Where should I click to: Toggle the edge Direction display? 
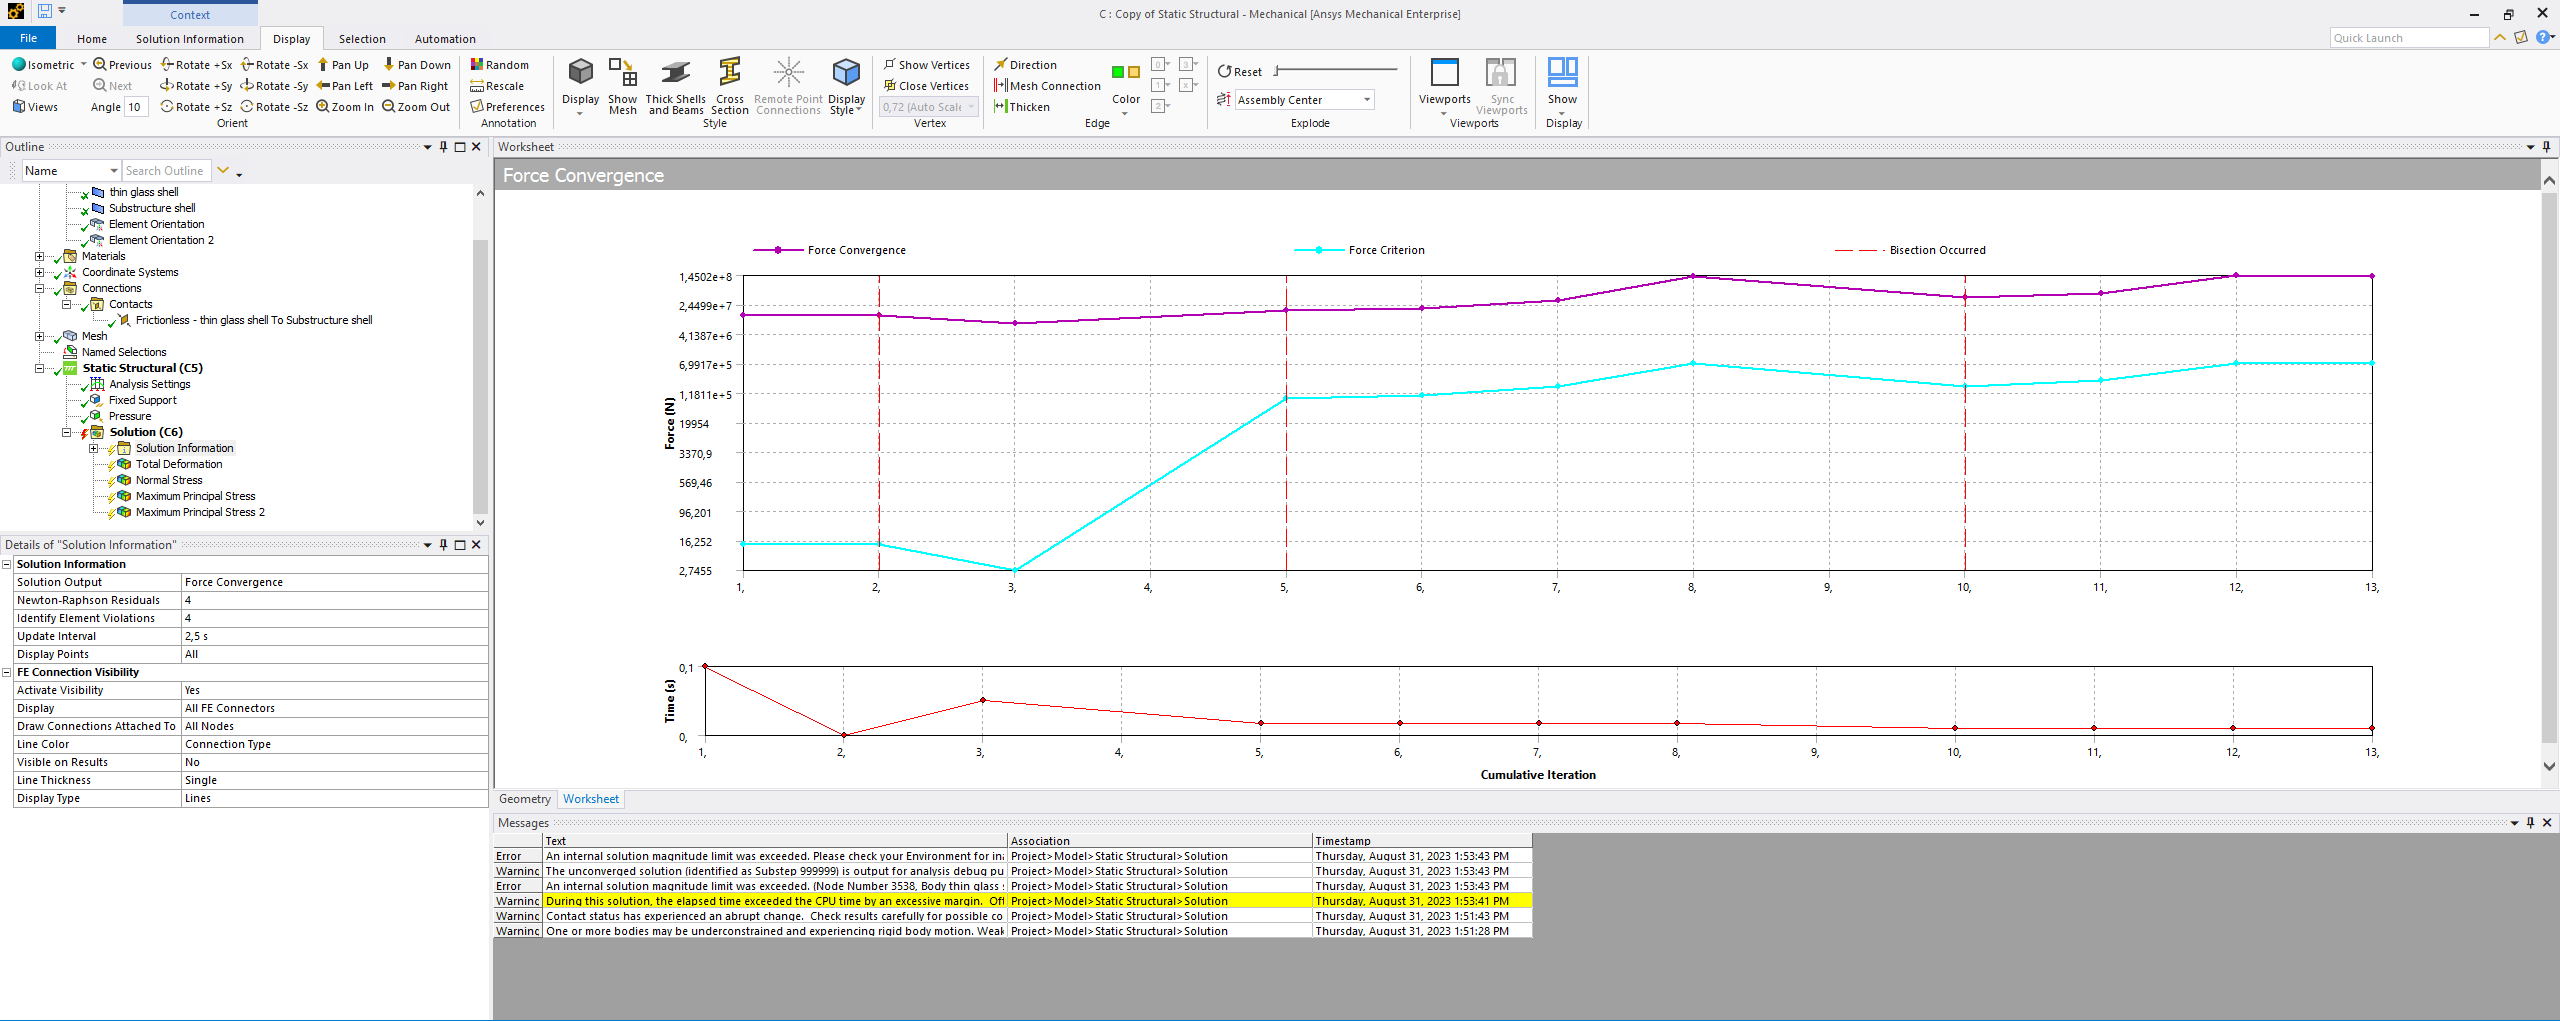tap(1025, 65)
